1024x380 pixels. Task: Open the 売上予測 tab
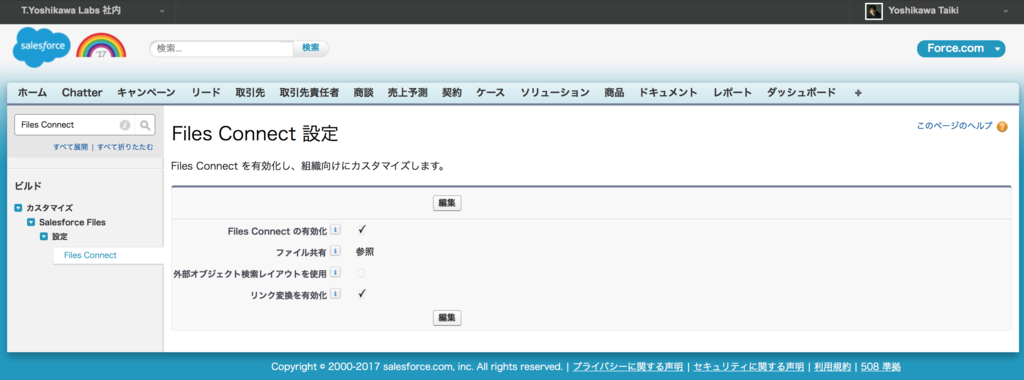point(408,93)
